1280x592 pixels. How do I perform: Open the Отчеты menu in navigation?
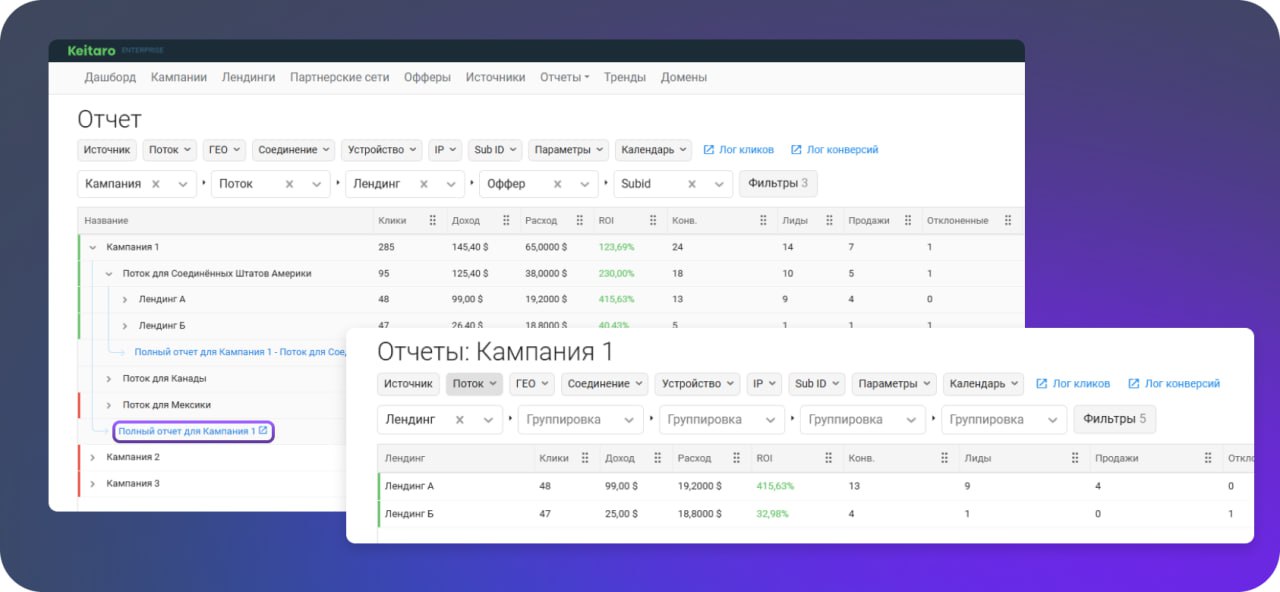565,77
